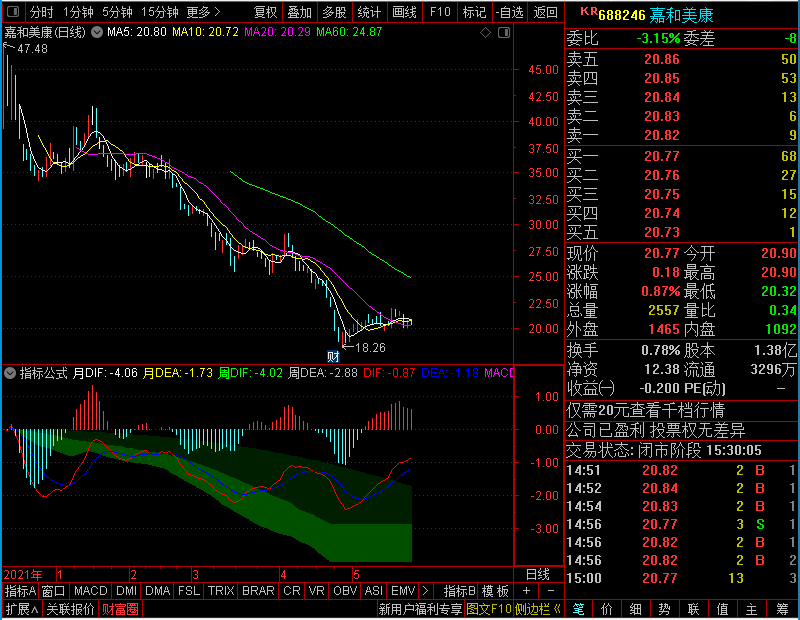This screenshot has height=620, width=800.
Task: Select the 筹 chip distribution tab
Action: (783, 609)
